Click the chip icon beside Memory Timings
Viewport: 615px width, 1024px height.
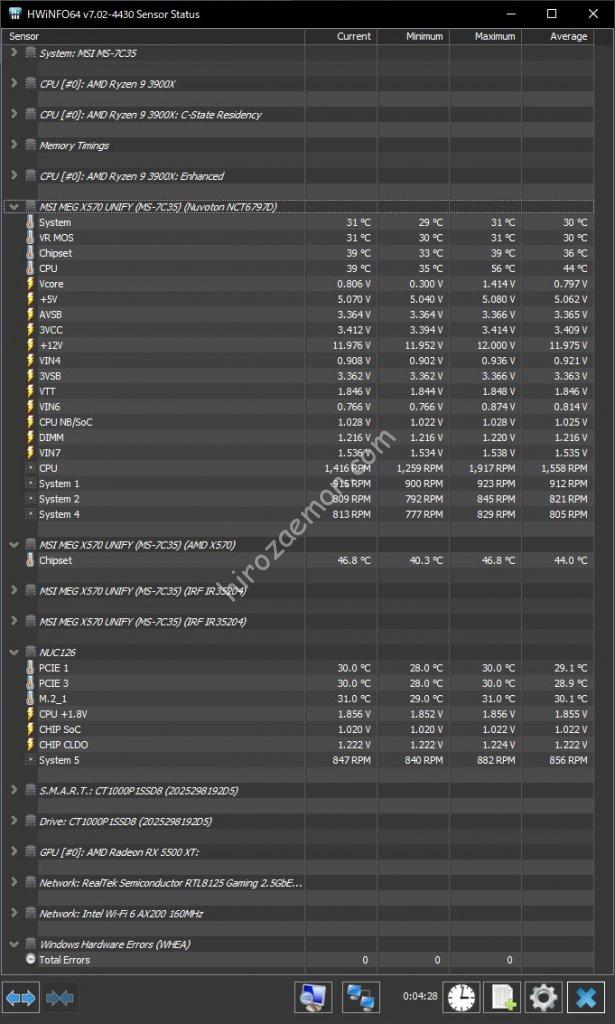click(30, 145)
